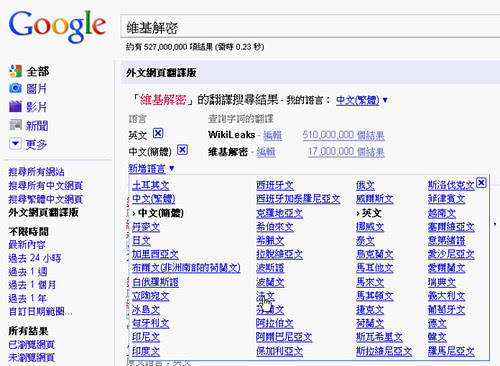Add 丹麥文 language
This screenshot has height=366, width=500.
click(x=146, y=227)
